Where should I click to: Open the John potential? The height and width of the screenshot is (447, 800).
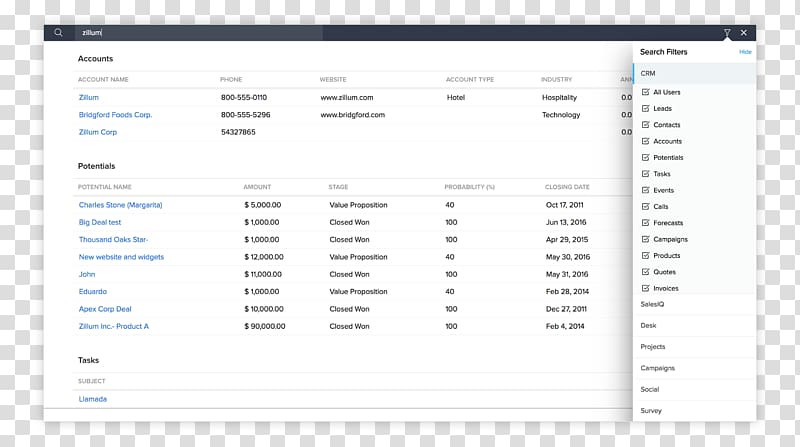(x=87, y=275)
